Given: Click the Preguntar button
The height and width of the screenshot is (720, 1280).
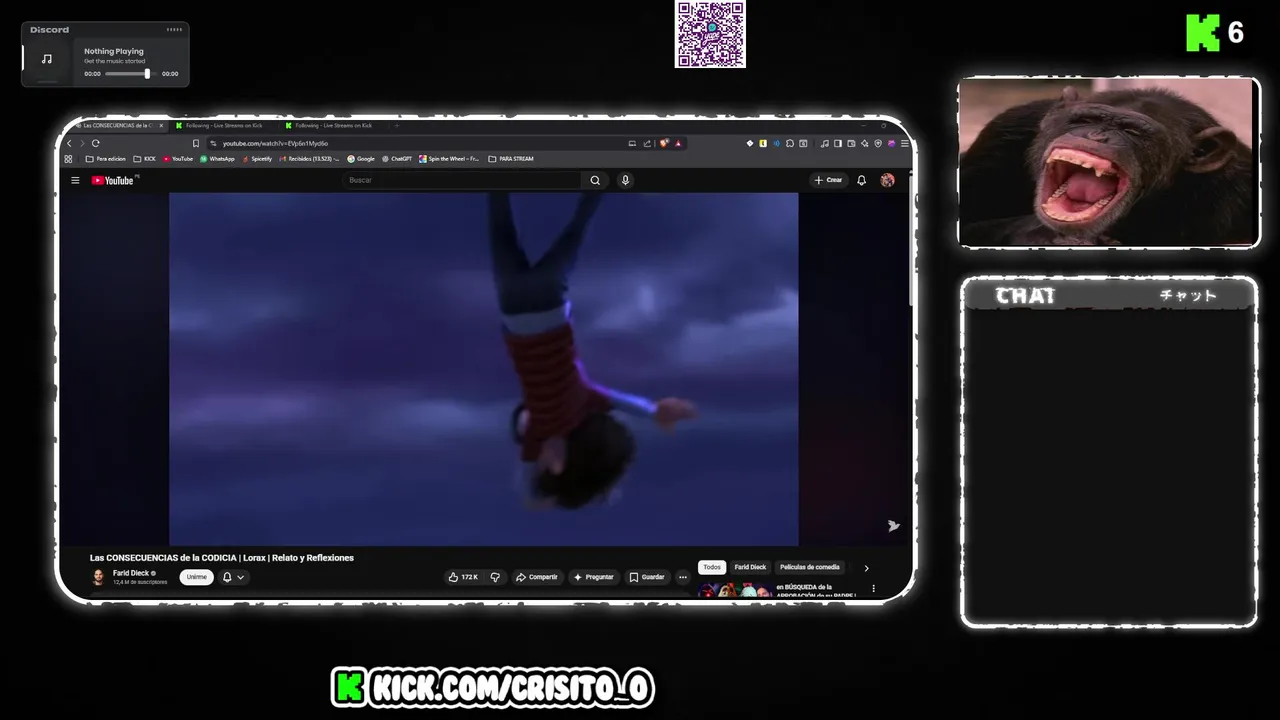Looking at the screenshot, I should tap(594, 577).
